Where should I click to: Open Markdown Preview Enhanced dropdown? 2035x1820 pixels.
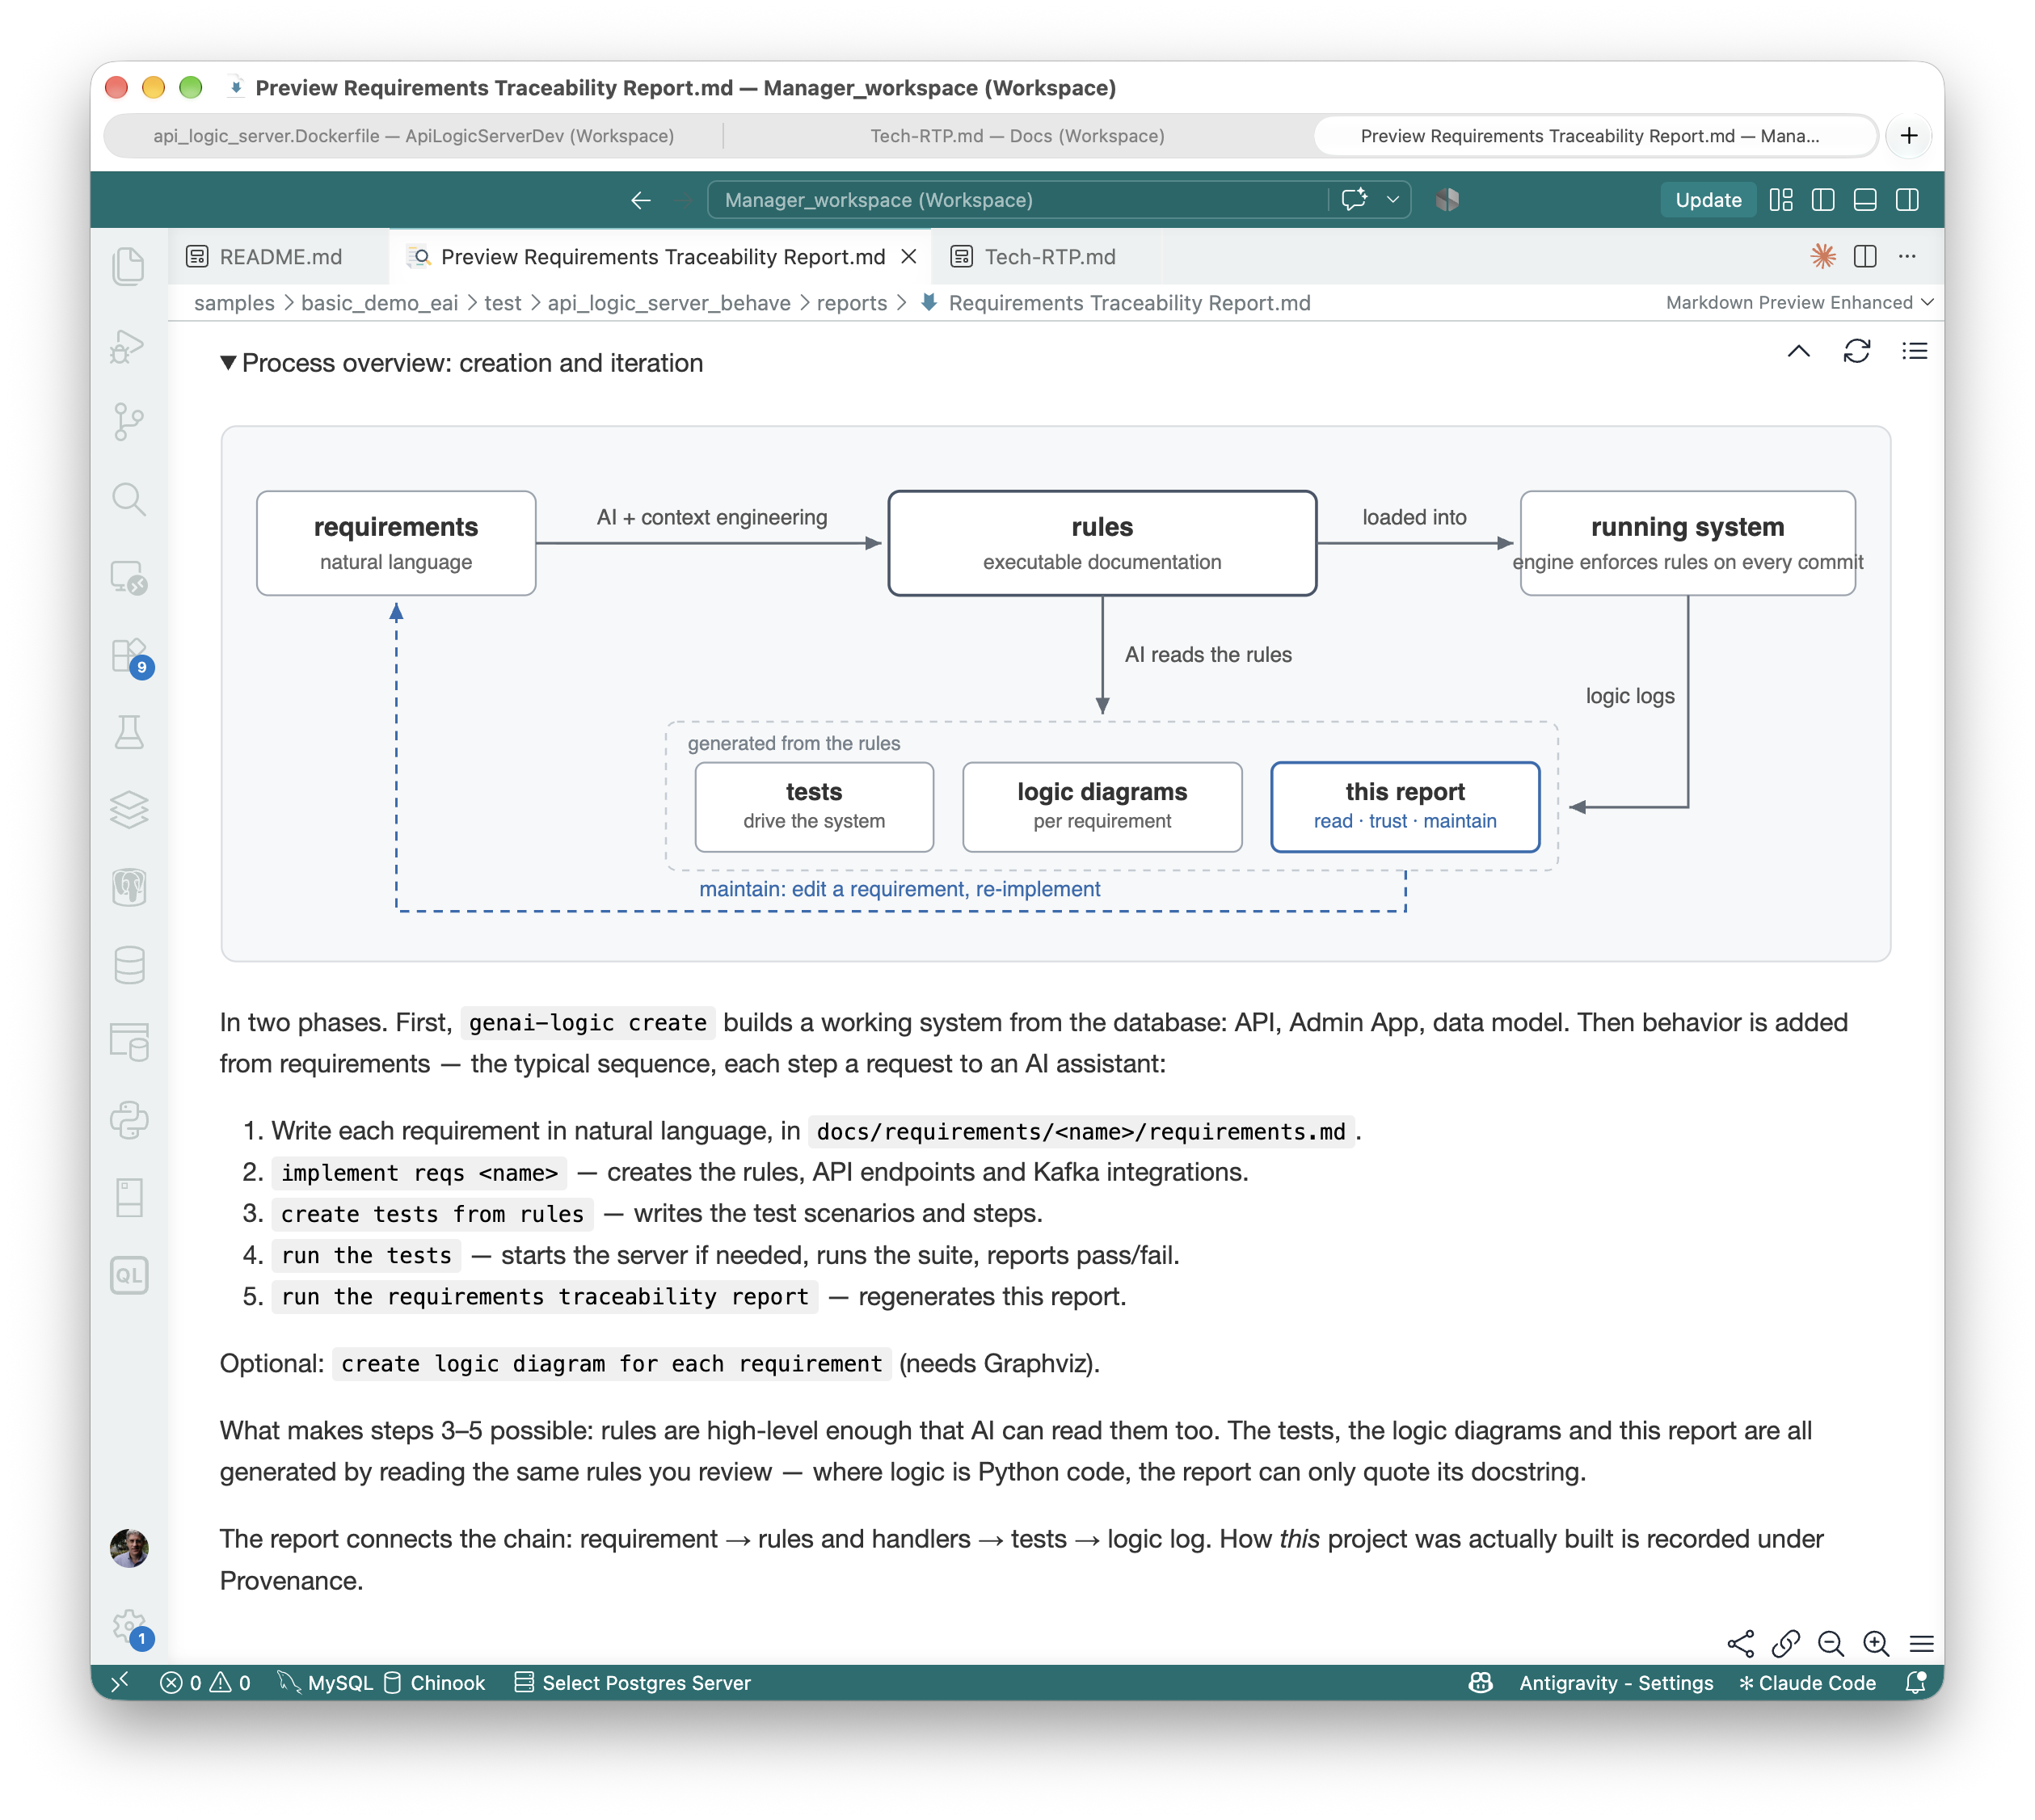(1799, 302)
